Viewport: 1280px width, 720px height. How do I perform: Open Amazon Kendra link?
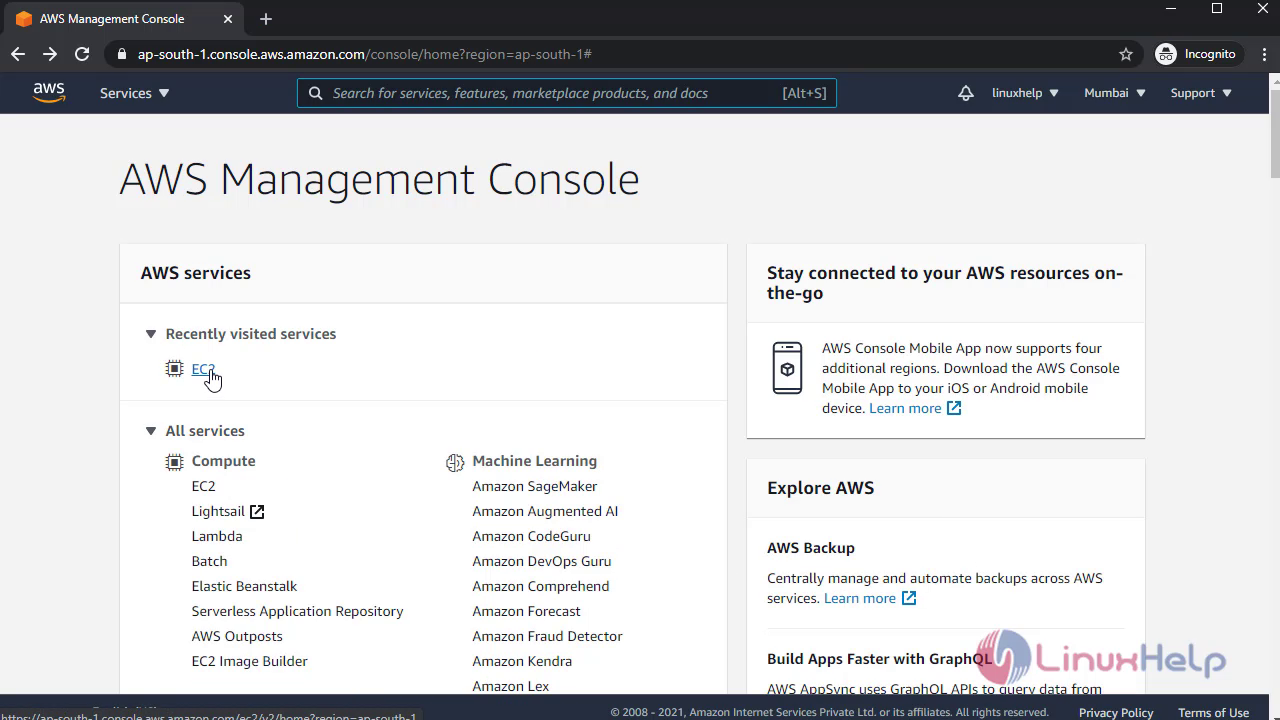click(x=522, y=661)
